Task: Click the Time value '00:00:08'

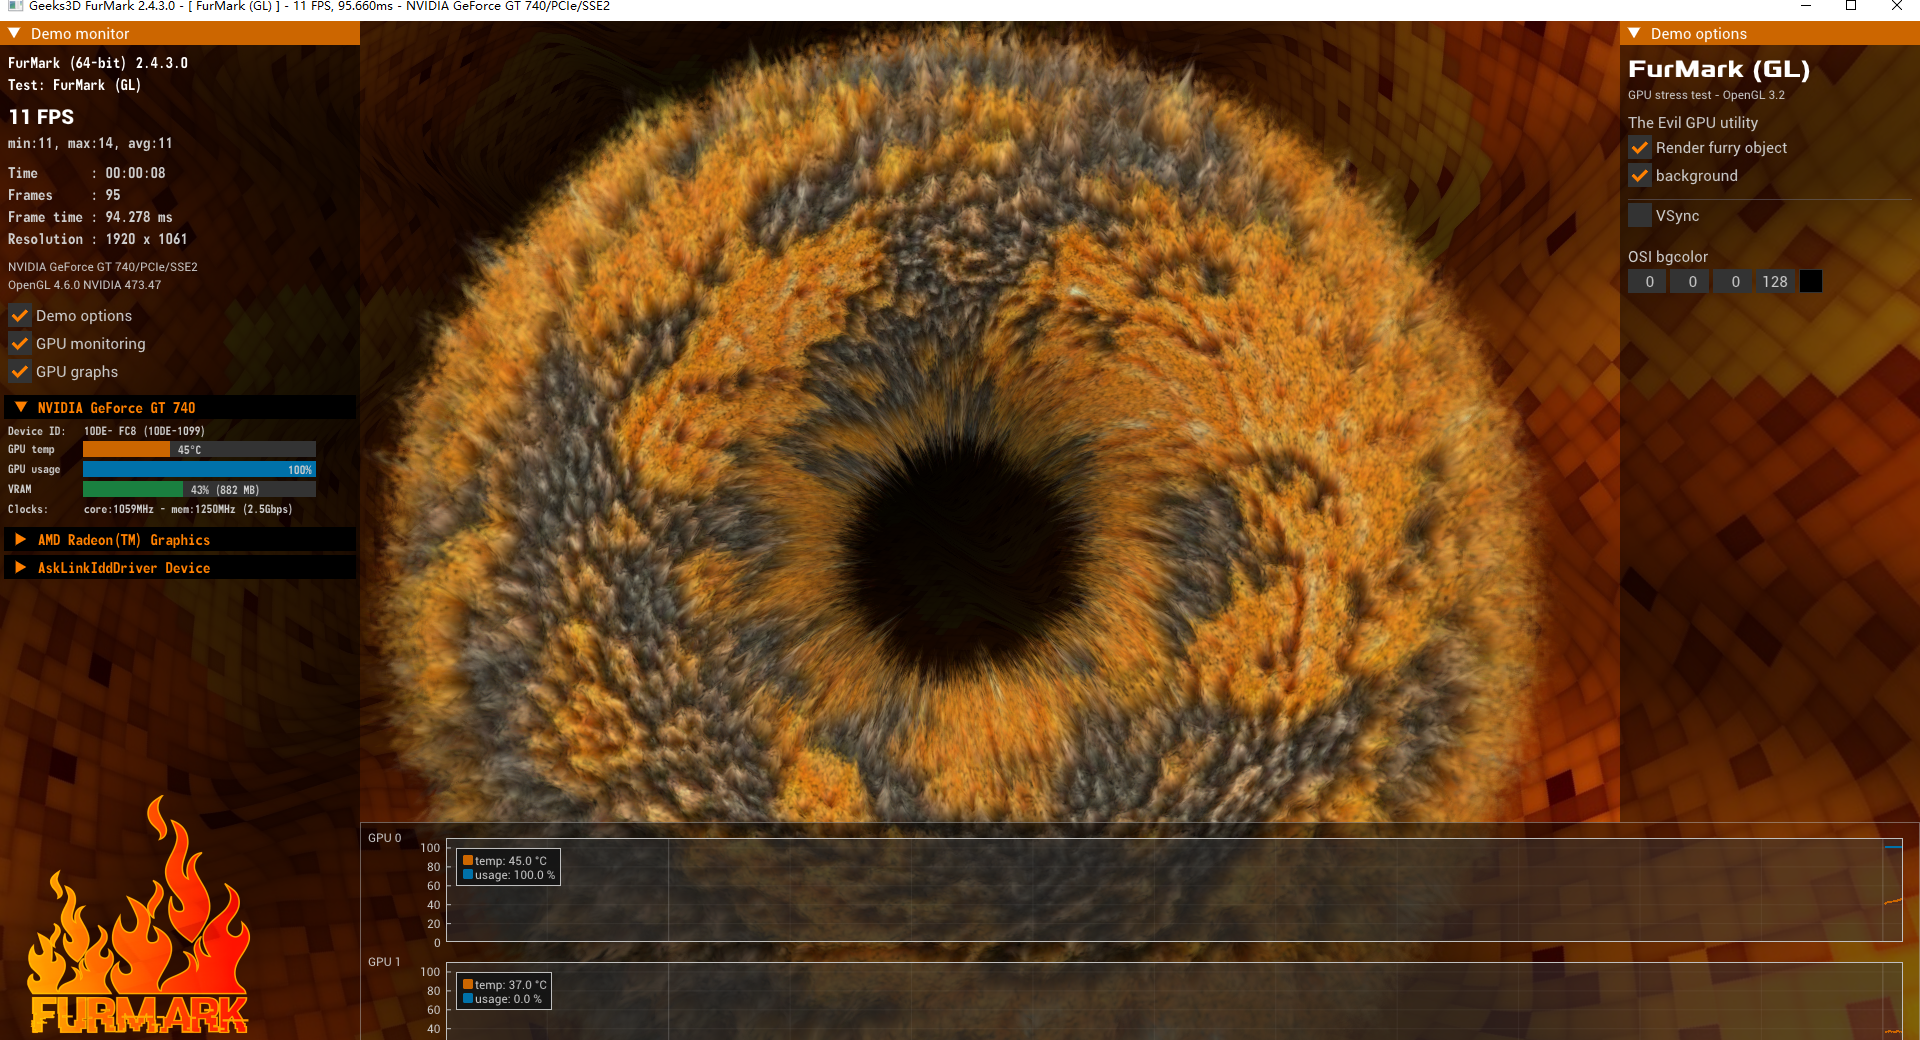Action: tap(136, 174)
